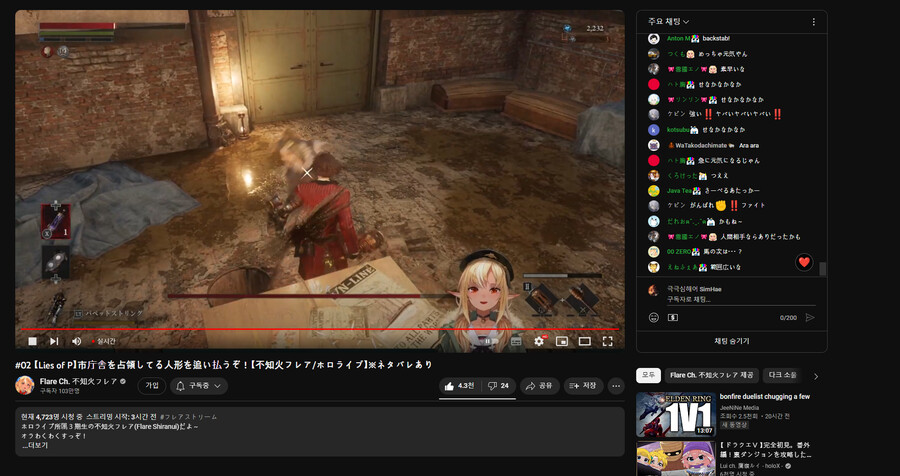This screenshot has height=476, width=900.
Task: Skip to the next video
Action: (x=54, y=341)
